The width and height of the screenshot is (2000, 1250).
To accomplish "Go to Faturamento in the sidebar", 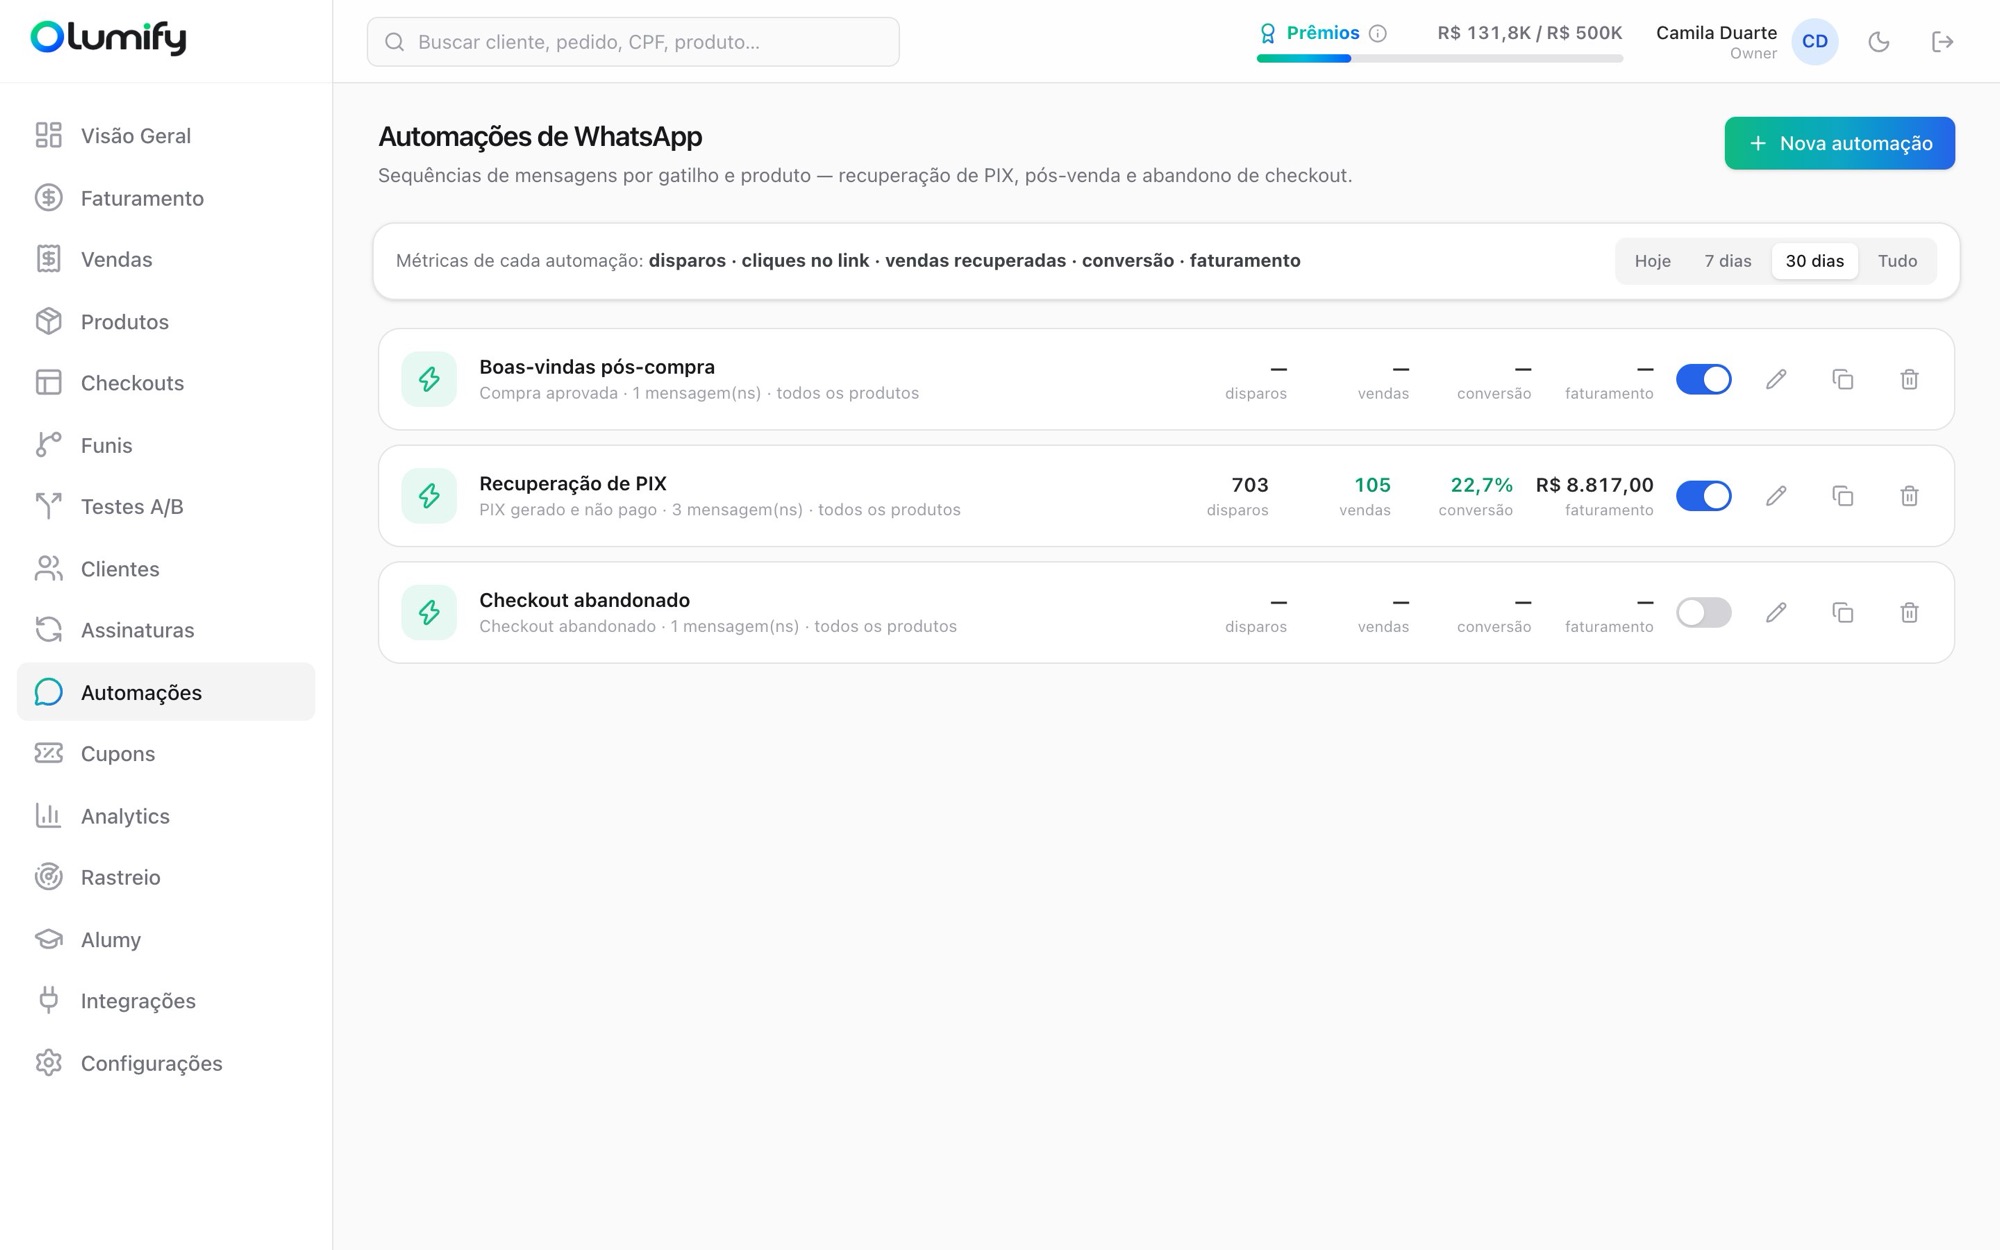I will coord(166,198).
